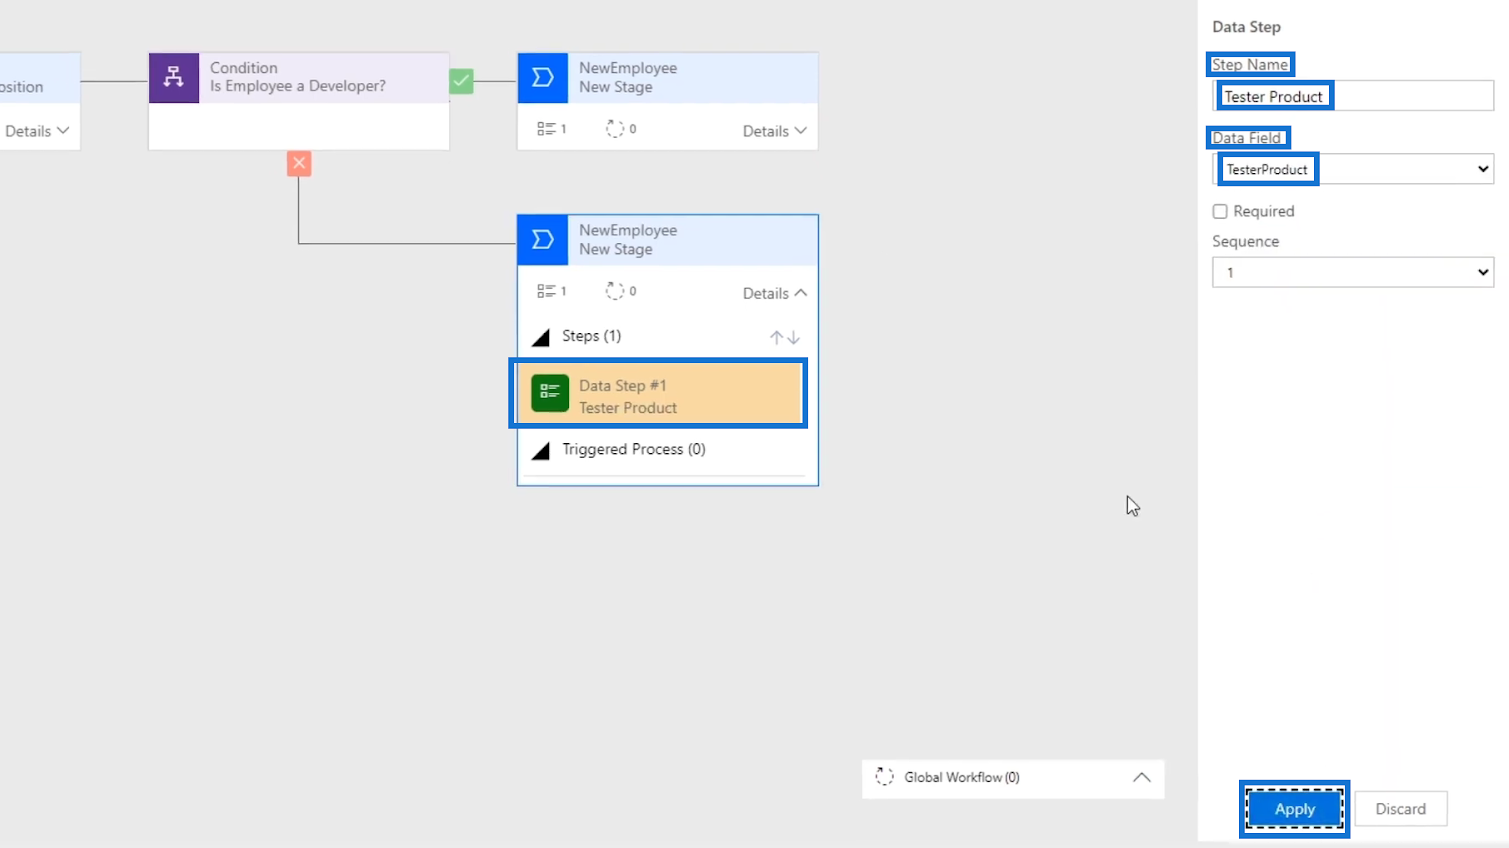This screenshot has width=1509, height=848.
Task: Collapse the Steps (1) section triangle
Action: [541, 337]
